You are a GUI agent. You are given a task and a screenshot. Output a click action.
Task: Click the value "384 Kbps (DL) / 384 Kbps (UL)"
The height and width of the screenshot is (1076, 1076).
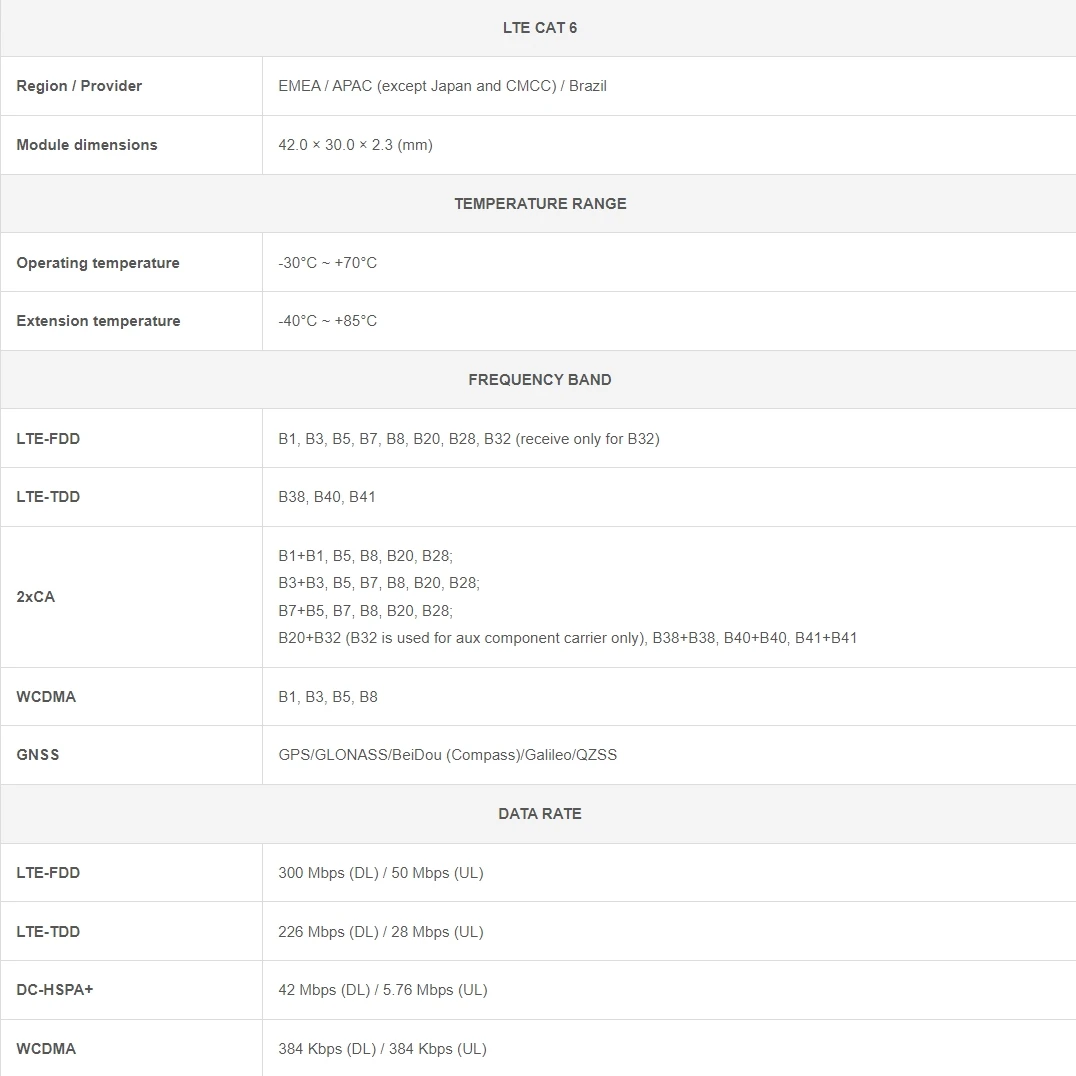[x=382, y=1049]
